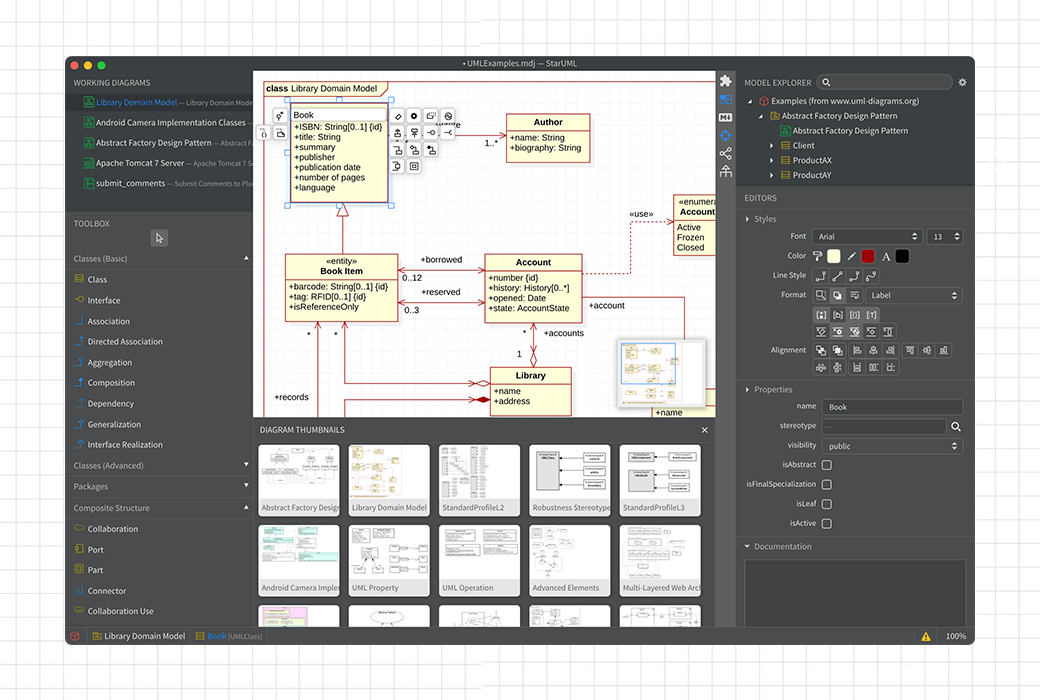Toggle the isAbstract checkbox
Screen dimensions: 1040x700
(x=826, y=465)
